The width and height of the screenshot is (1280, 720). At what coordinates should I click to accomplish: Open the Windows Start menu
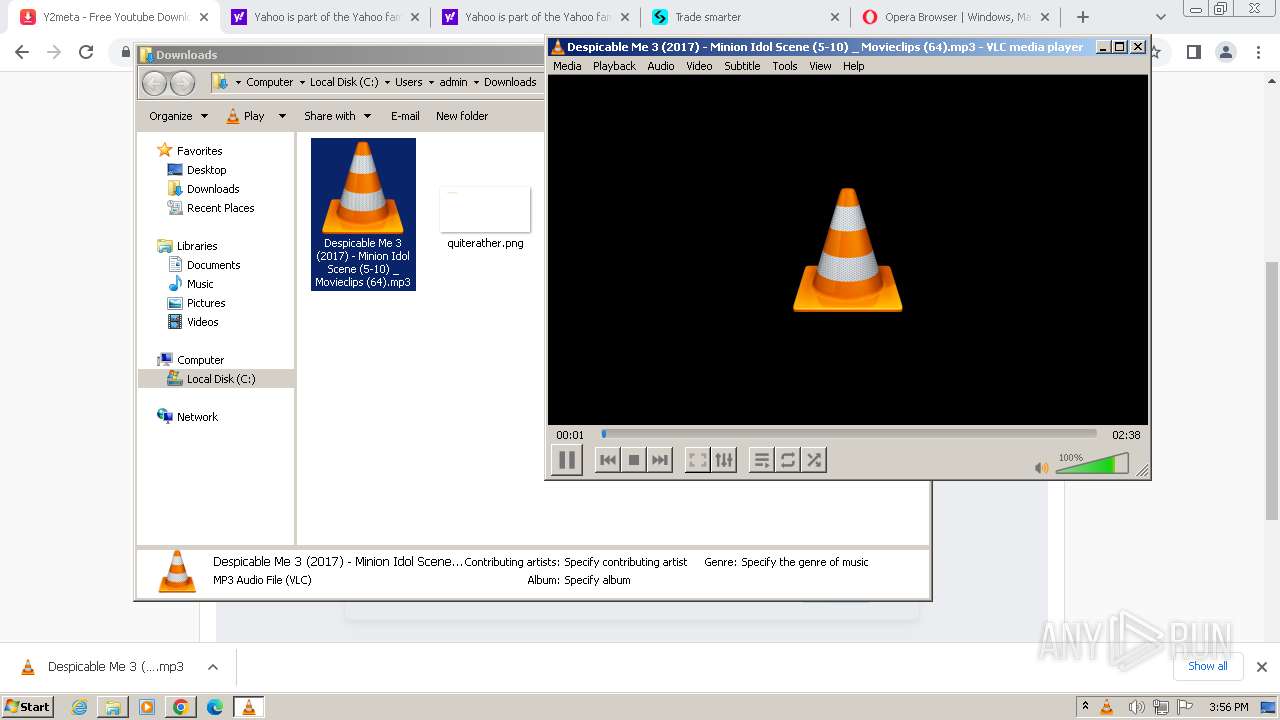point(27,706)
